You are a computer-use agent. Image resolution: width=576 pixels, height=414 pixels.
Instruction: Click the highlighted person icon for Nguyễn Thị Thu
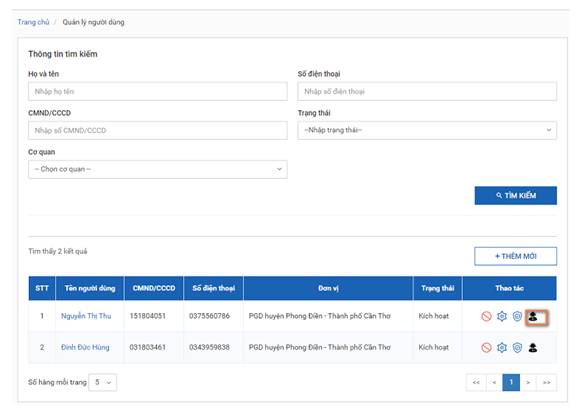(x=533, y=317)
